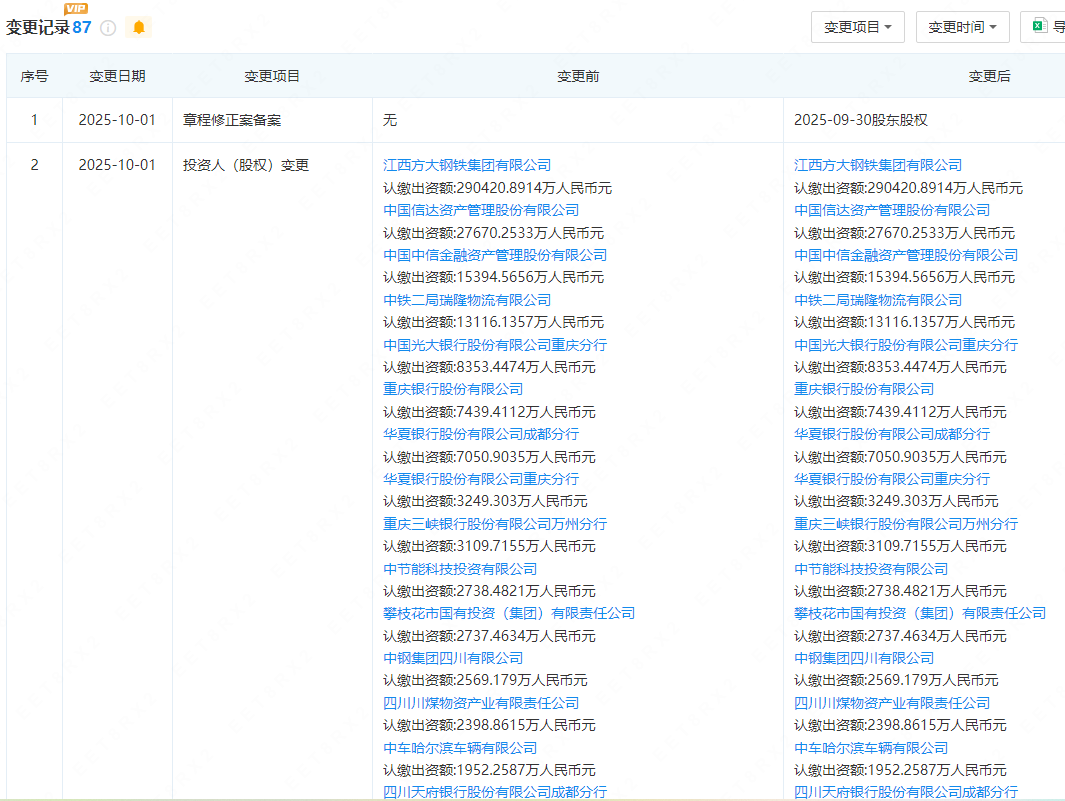Click the 变更记录 section title
1065x801 pixels.
click(x=38, y=27)
